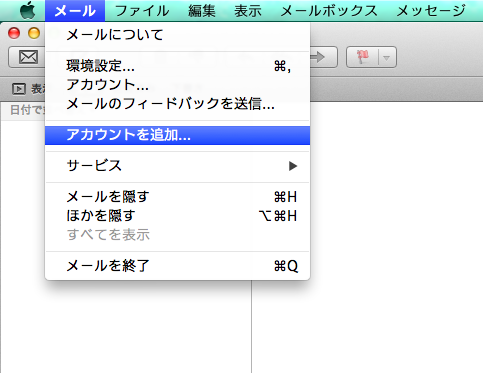
Task: Select アカウント... menu item
Action: click(x=177, y=85)
